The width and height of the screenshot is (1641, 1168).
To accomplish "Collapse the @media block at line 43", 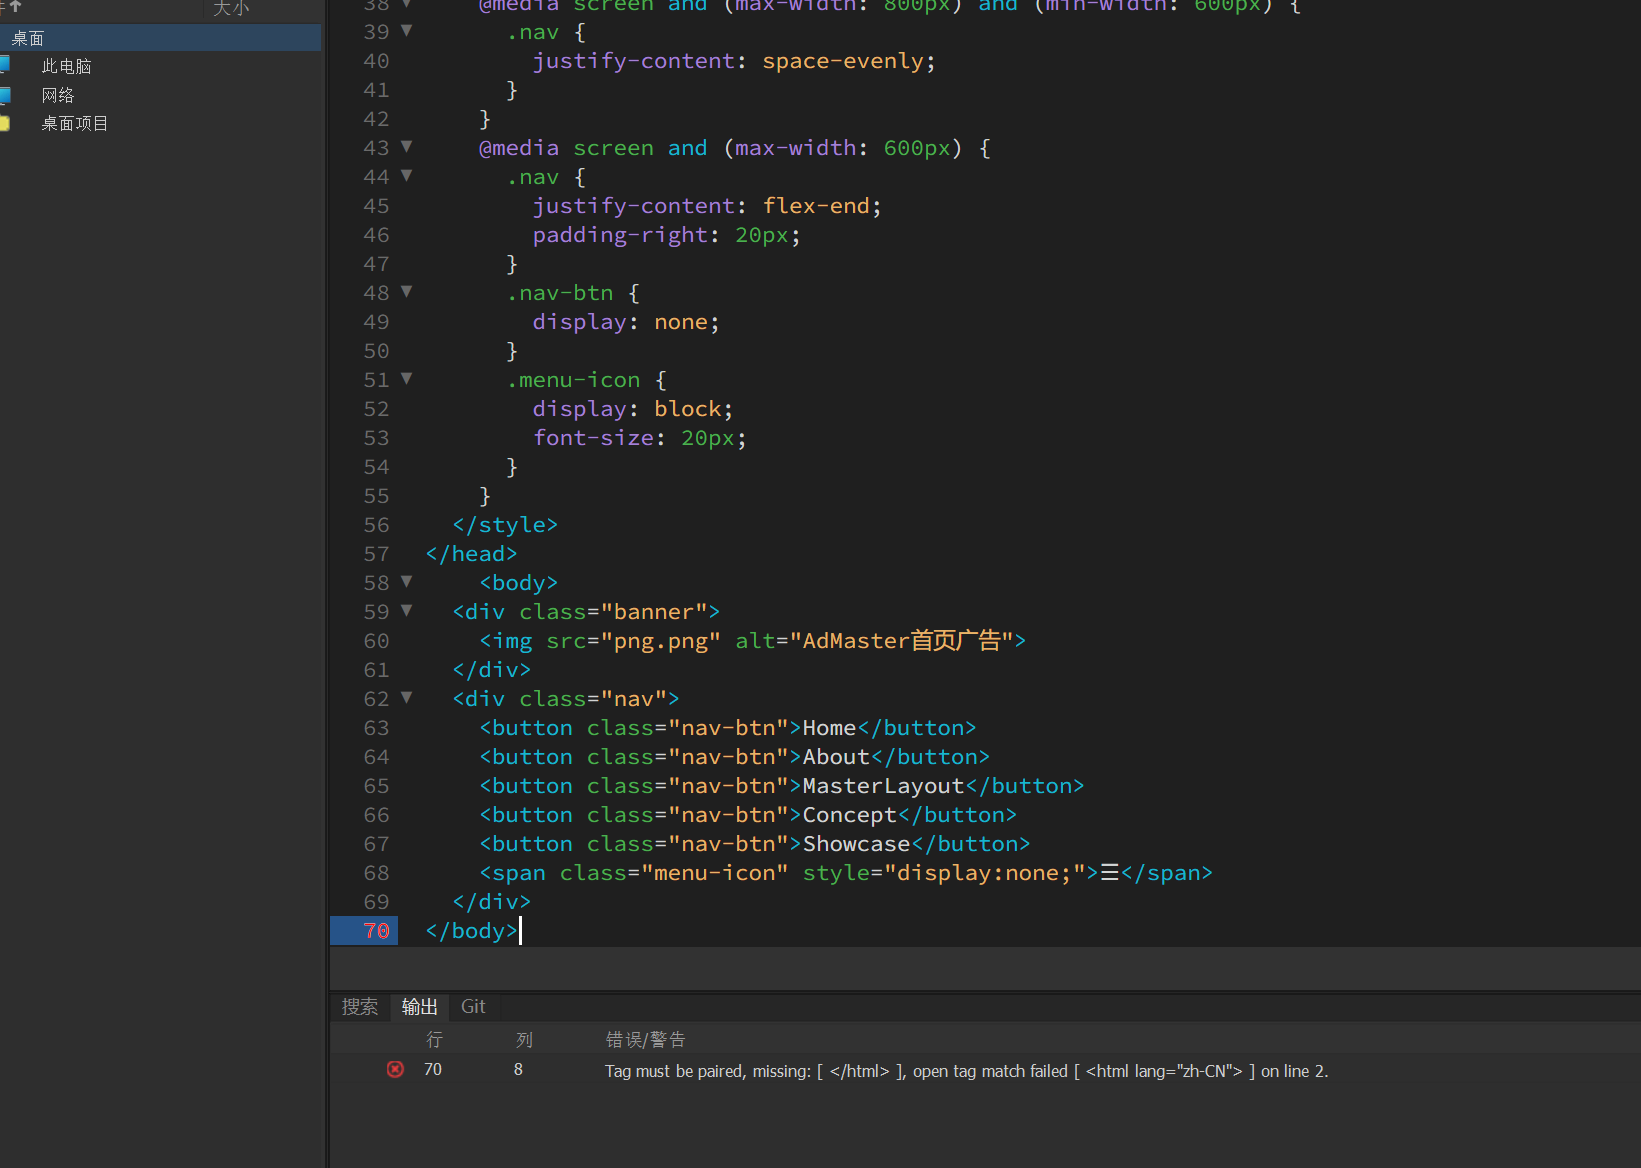I will point(407,146).
